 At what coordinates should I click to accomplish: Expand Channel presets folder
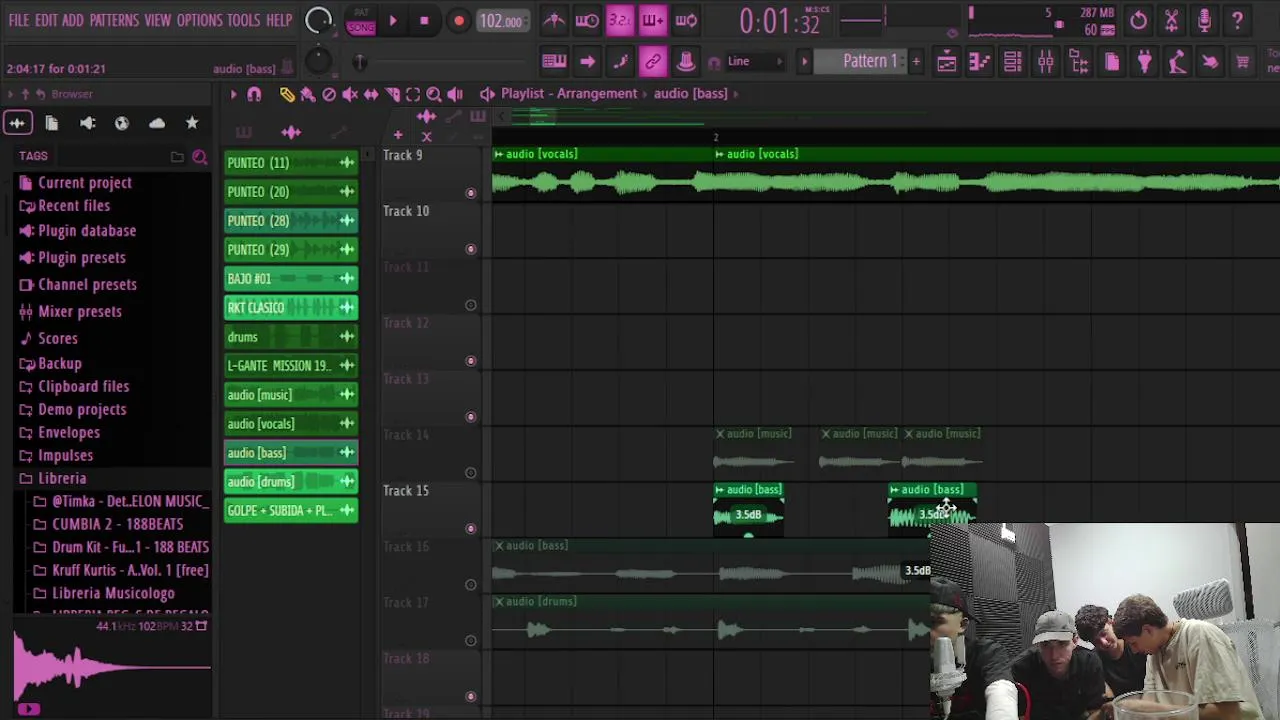click(x=87, y=285)
